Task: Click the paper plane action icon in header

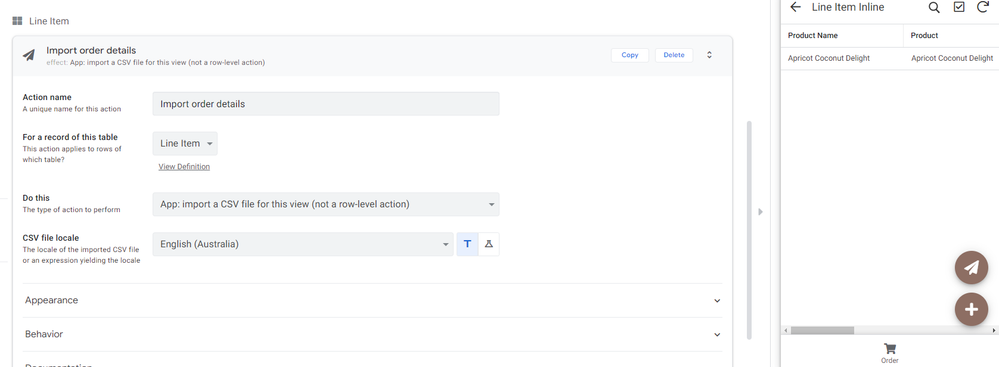Action: (x=29, y=55)
